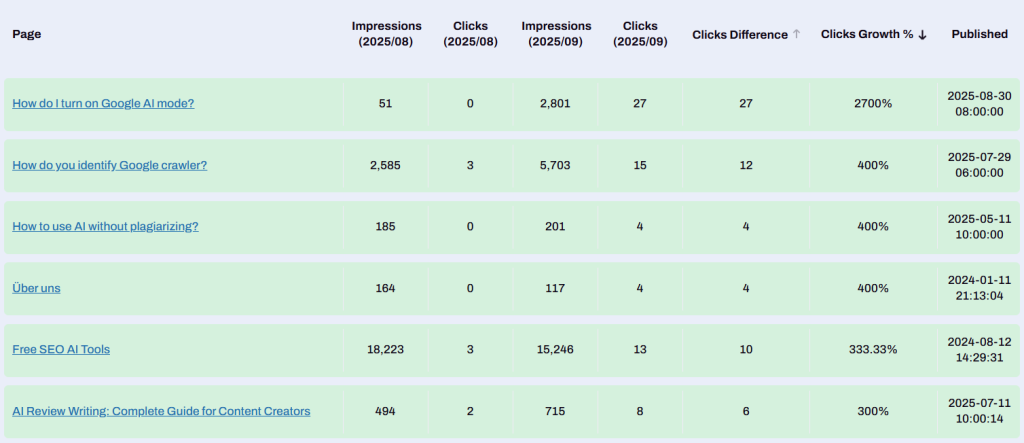Sort by Clicks (2025/08) column header
Viewport: 1024px width, 443px height.
[470, 33]
